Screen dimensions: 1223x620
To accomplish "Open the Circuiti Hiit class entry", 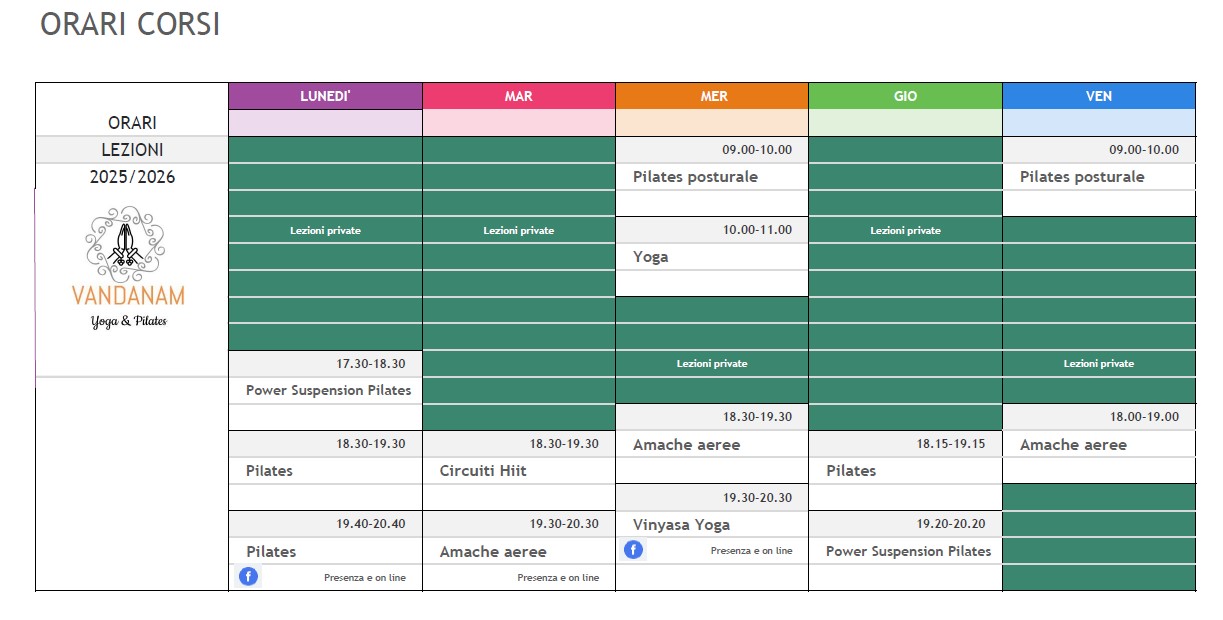I will click(x=483, y=471).
